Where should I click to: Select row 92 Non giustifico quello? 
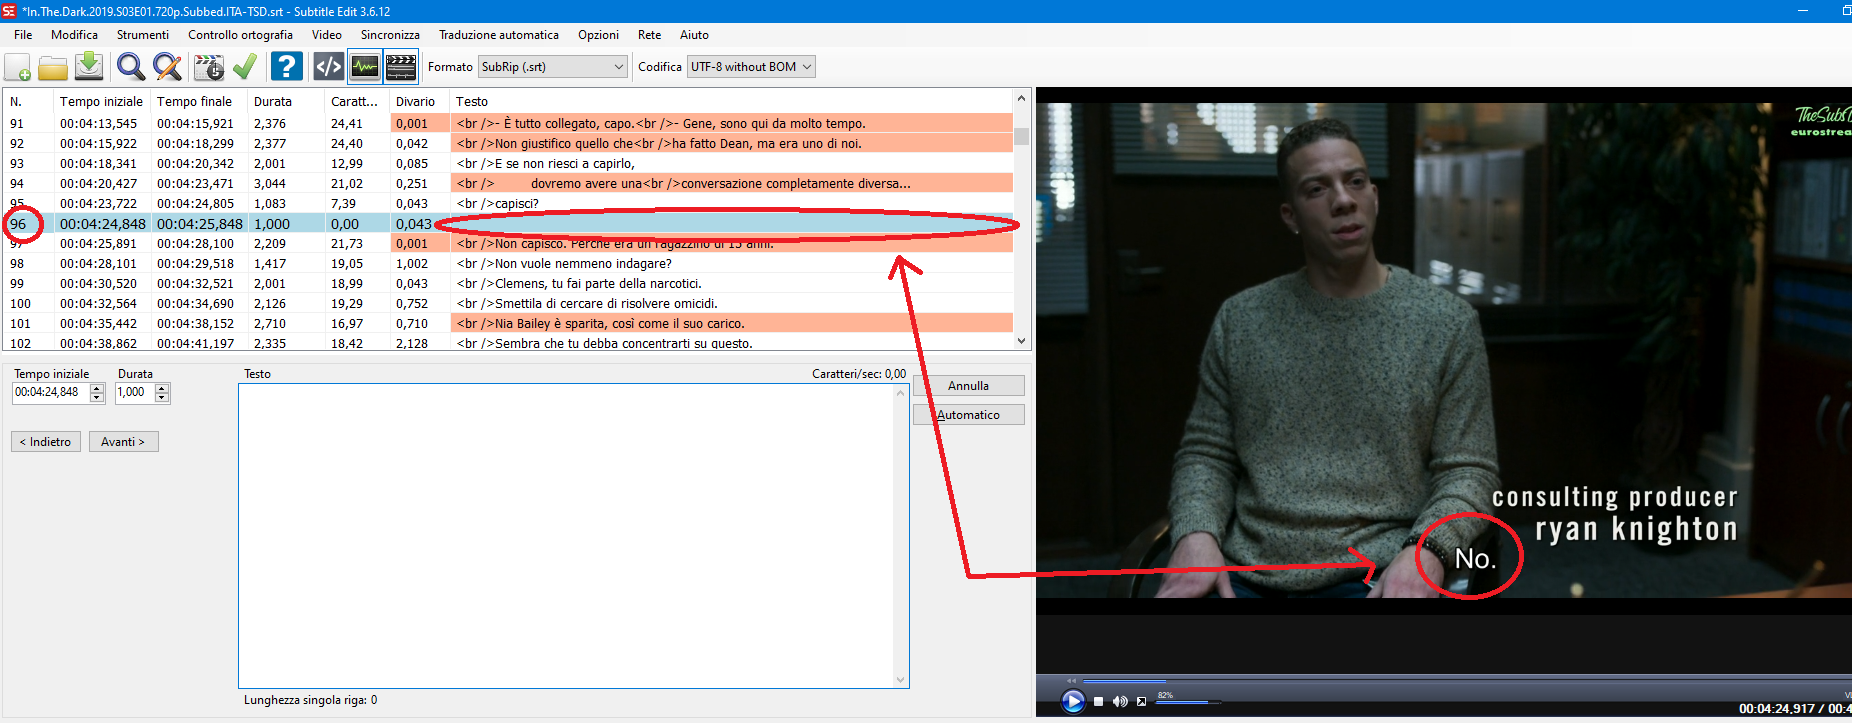pyautogui.click(x=508, y=144)
